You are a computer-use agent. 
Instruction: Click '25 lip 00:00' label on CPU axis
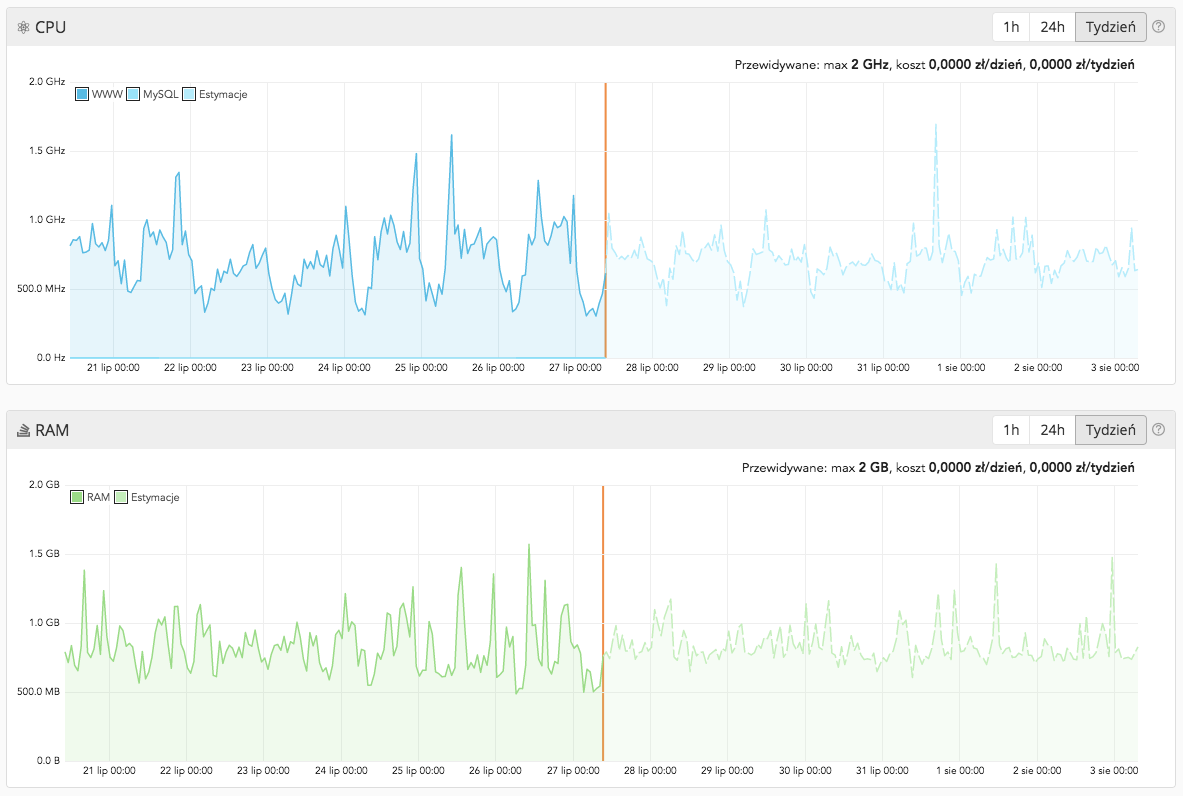[421, 367]
